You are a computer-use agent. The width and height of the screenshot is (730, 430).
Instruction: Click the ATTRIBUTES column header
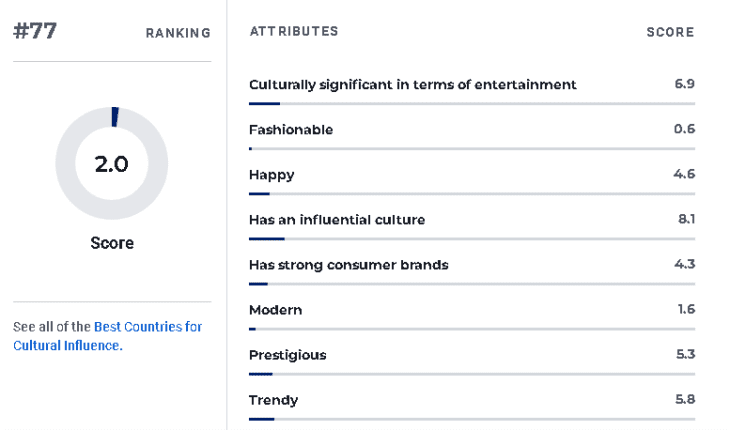pos(294,31)
